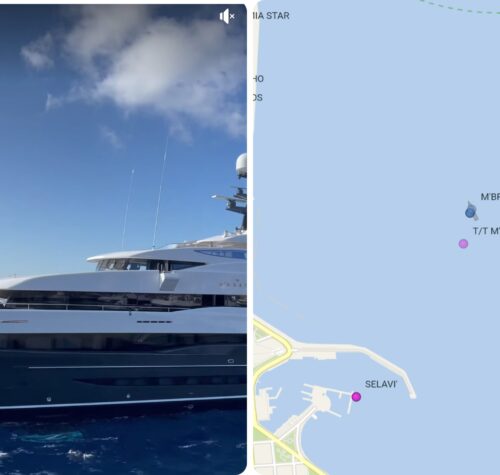Image resolution: width=500 pixels, height=475 pixels.
Task: Open the IIA STAR vessel label
Action: (271, 16)
